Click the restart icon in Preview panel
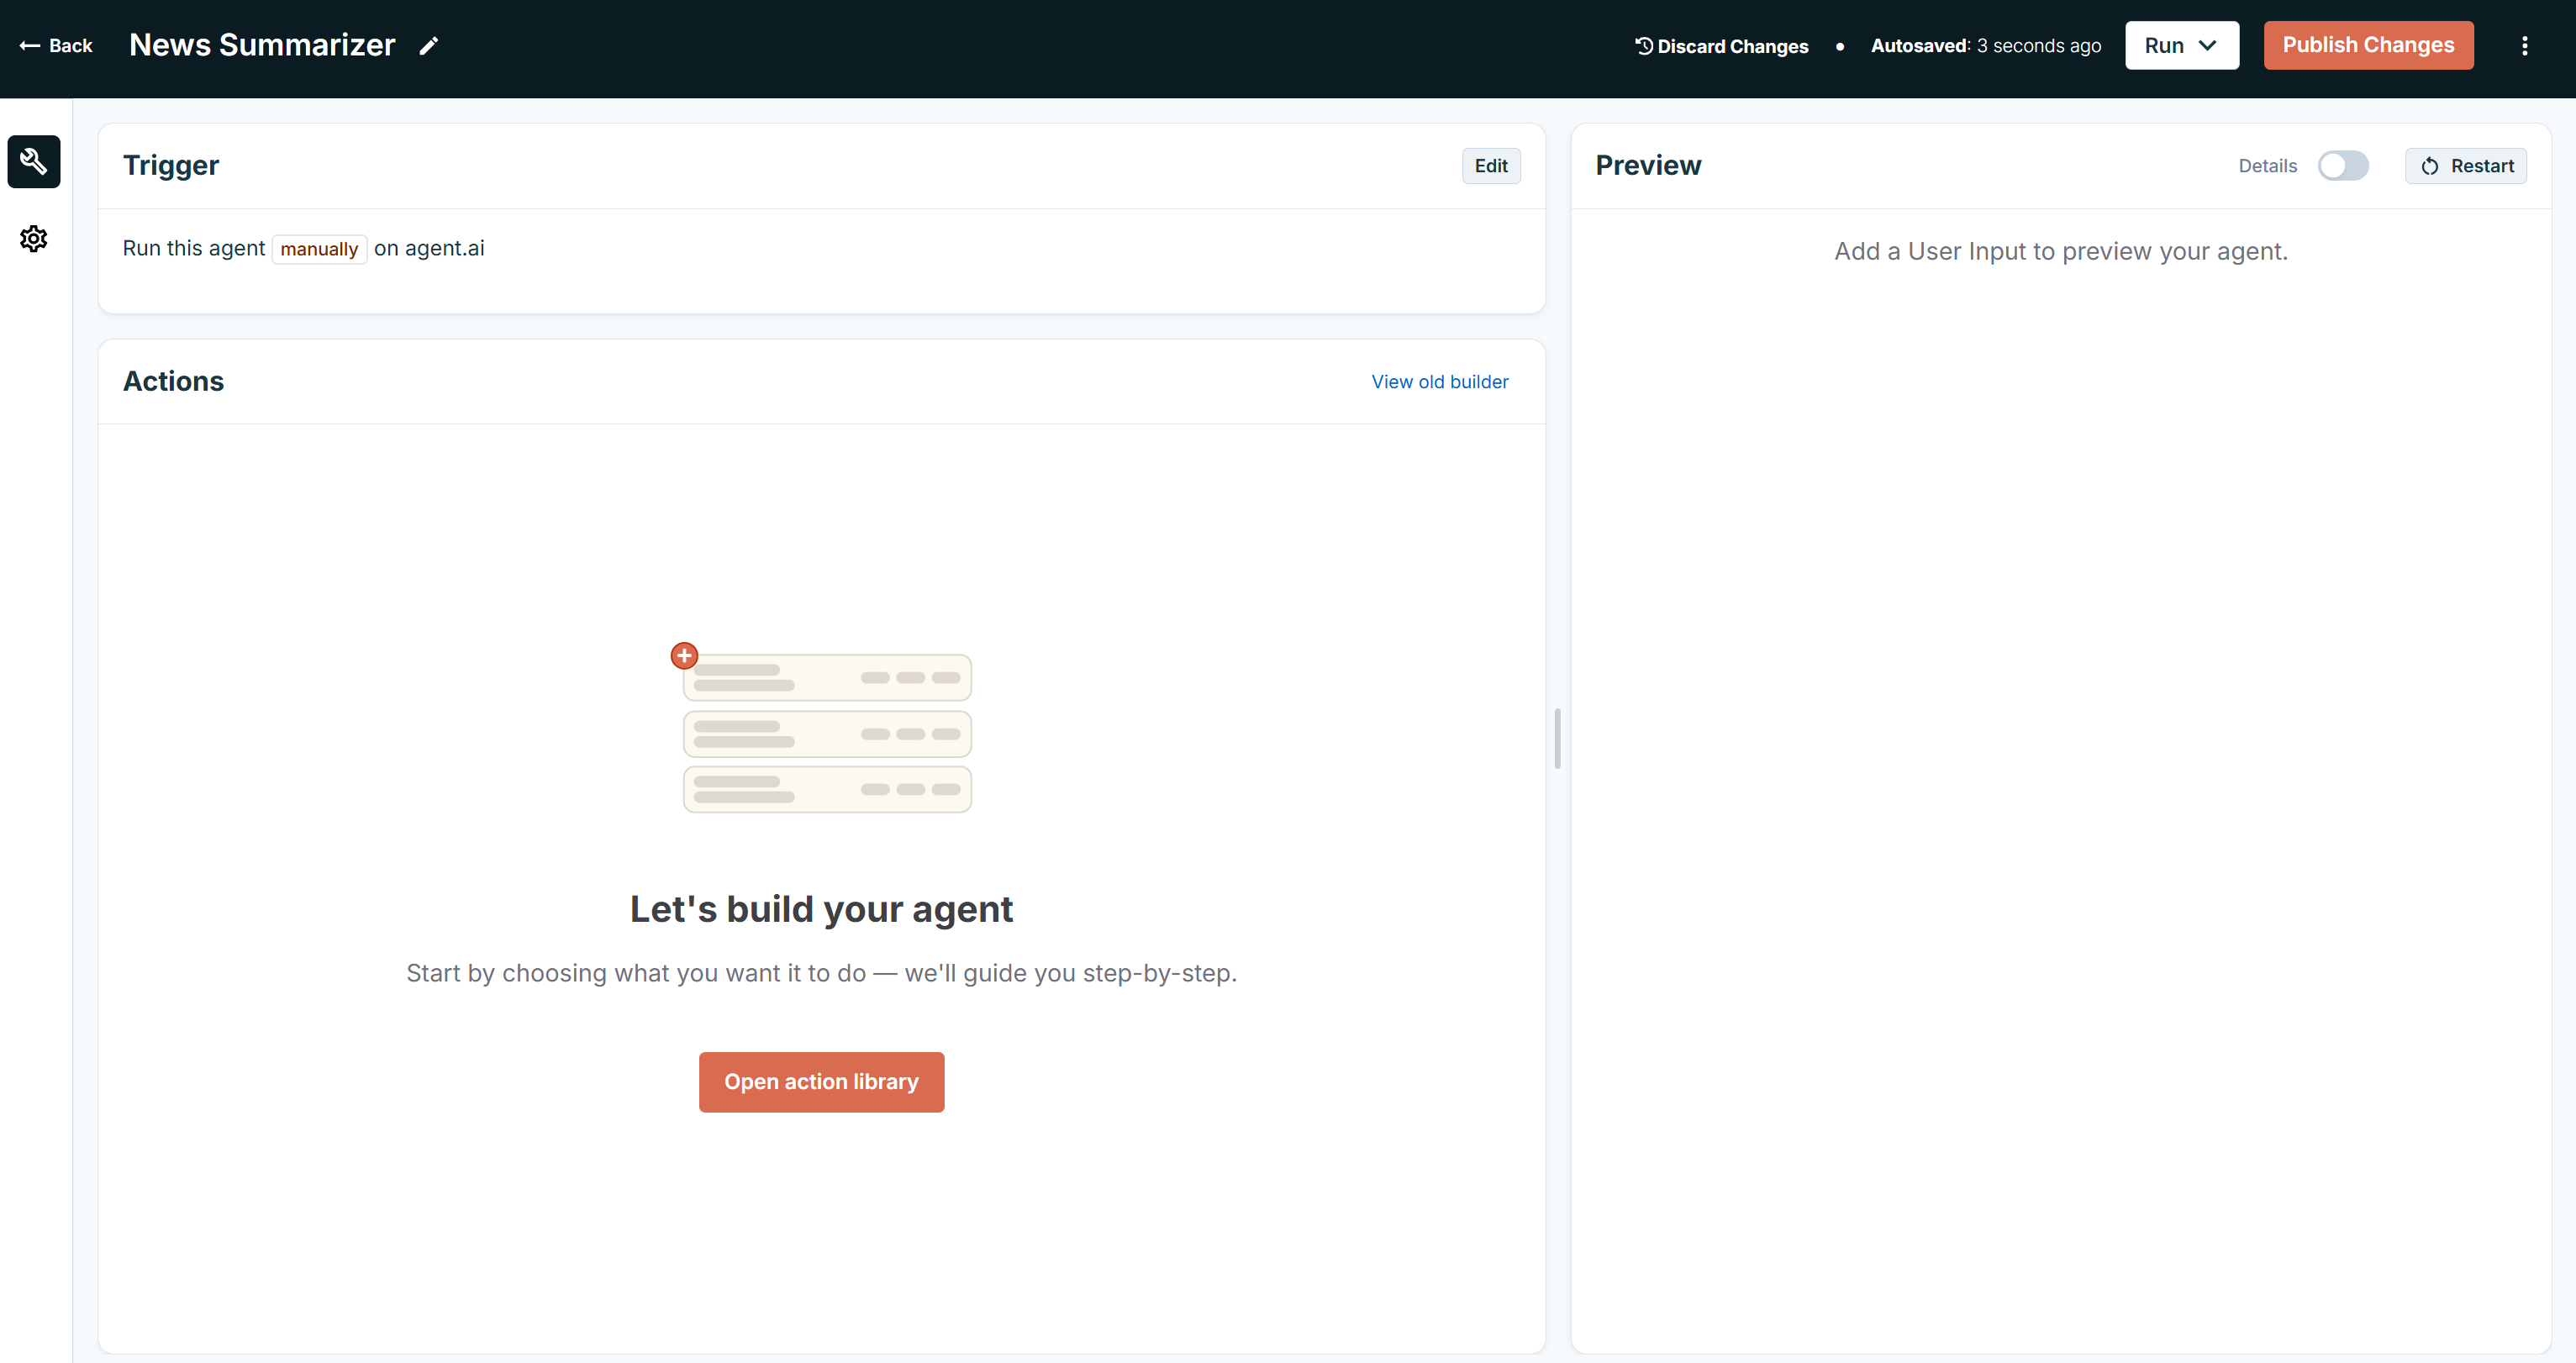2576x1363 pixels. point(2431,165)
